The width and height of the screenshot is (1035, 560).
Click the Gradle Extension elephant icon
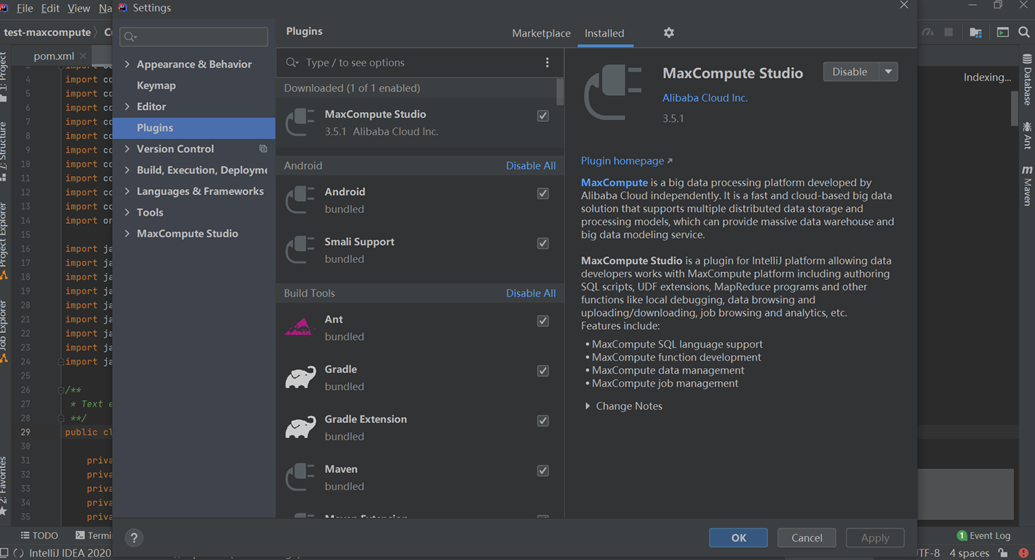click(x=300, y=427)
